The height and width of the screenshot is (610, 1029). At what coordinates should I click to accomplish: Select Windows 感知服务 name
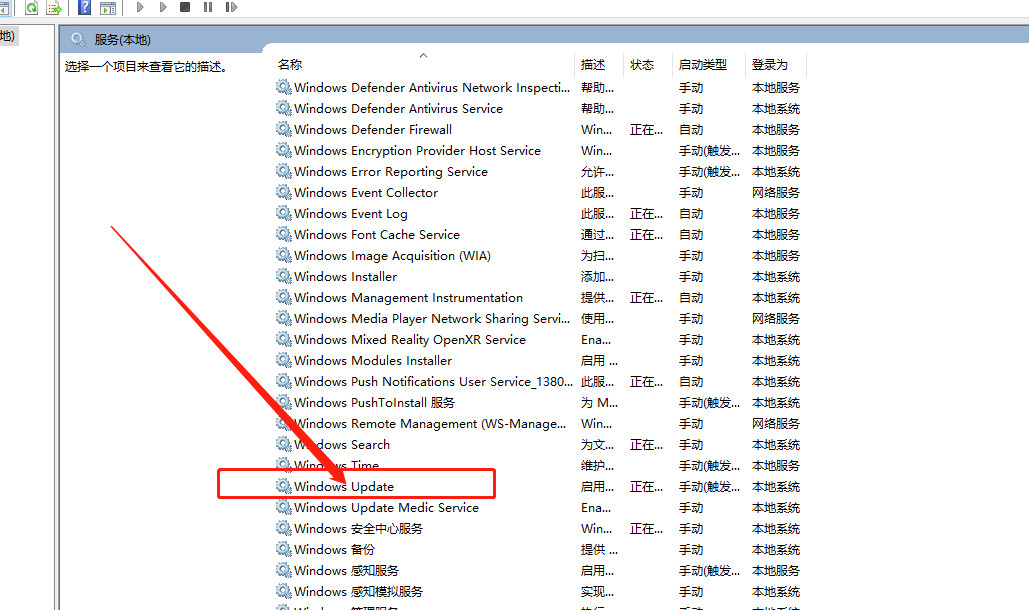coord(346,571)
